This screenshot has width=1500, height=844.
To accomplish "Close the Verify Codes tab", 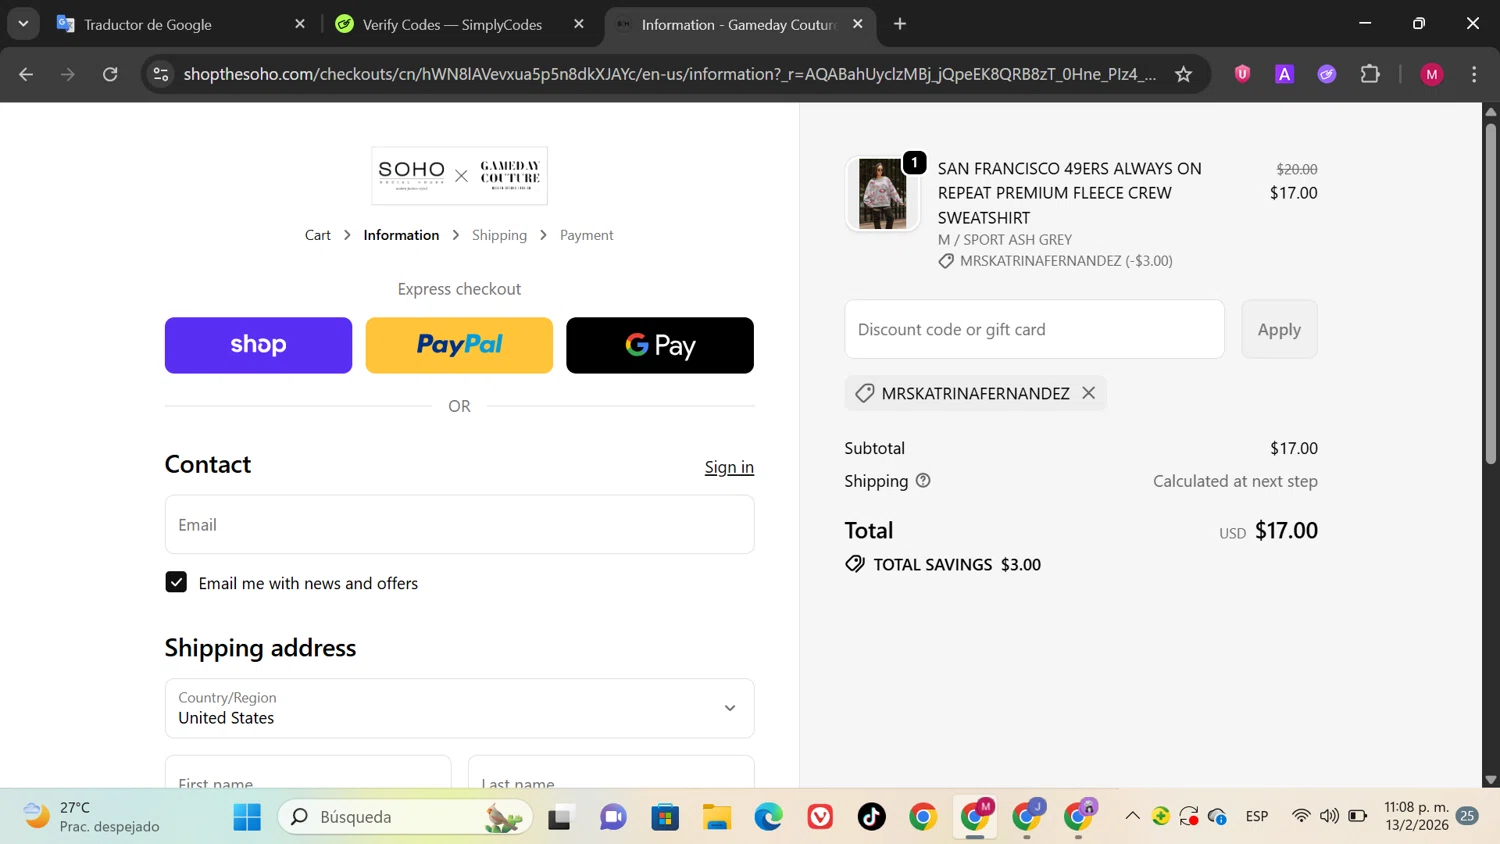I will click(x=578, y=24).
